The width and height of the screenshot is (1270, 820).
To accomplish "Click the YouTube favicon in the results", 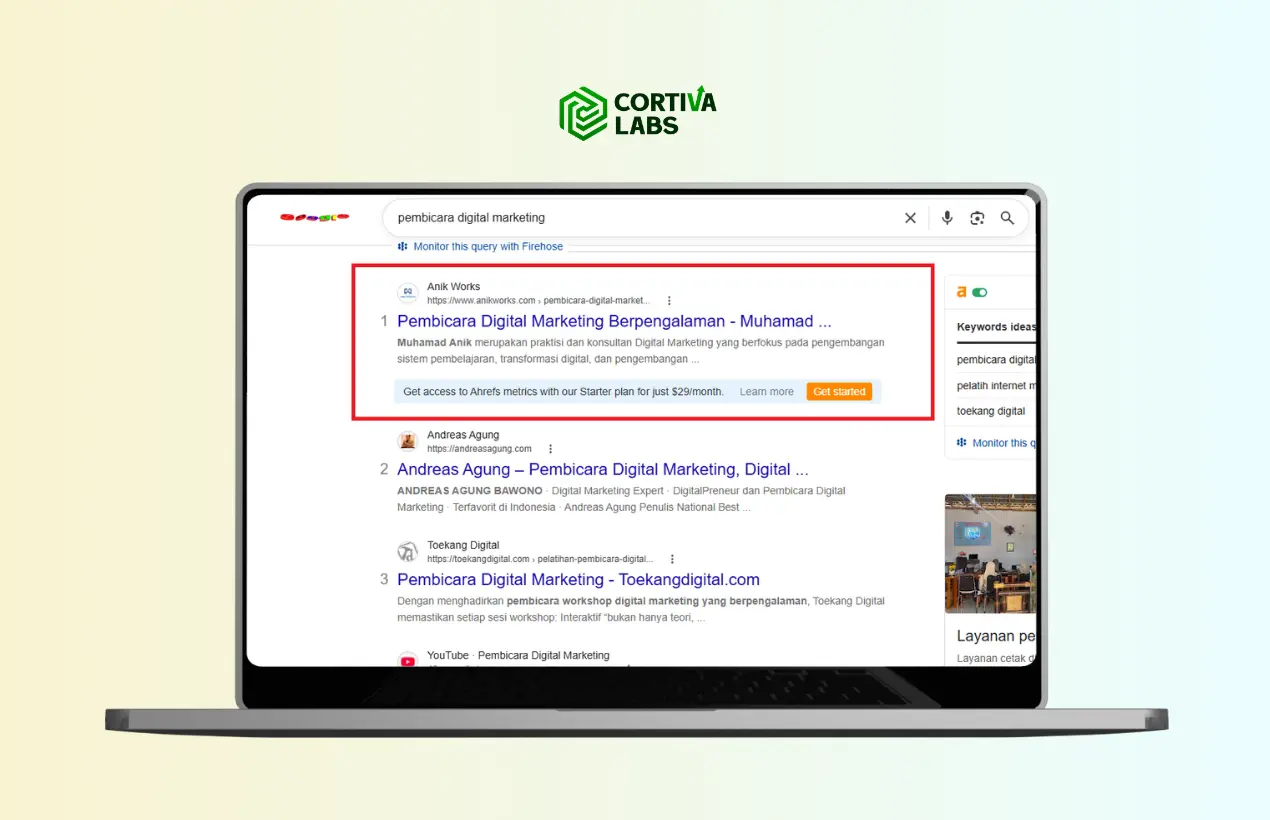I will [407, 660].
